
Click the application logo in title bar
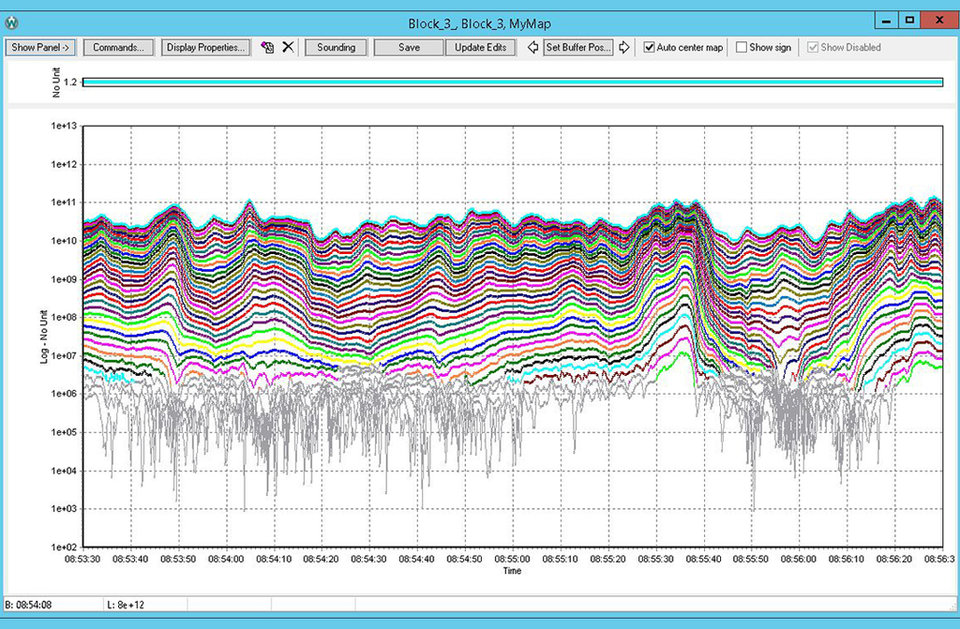click(11, 21)
